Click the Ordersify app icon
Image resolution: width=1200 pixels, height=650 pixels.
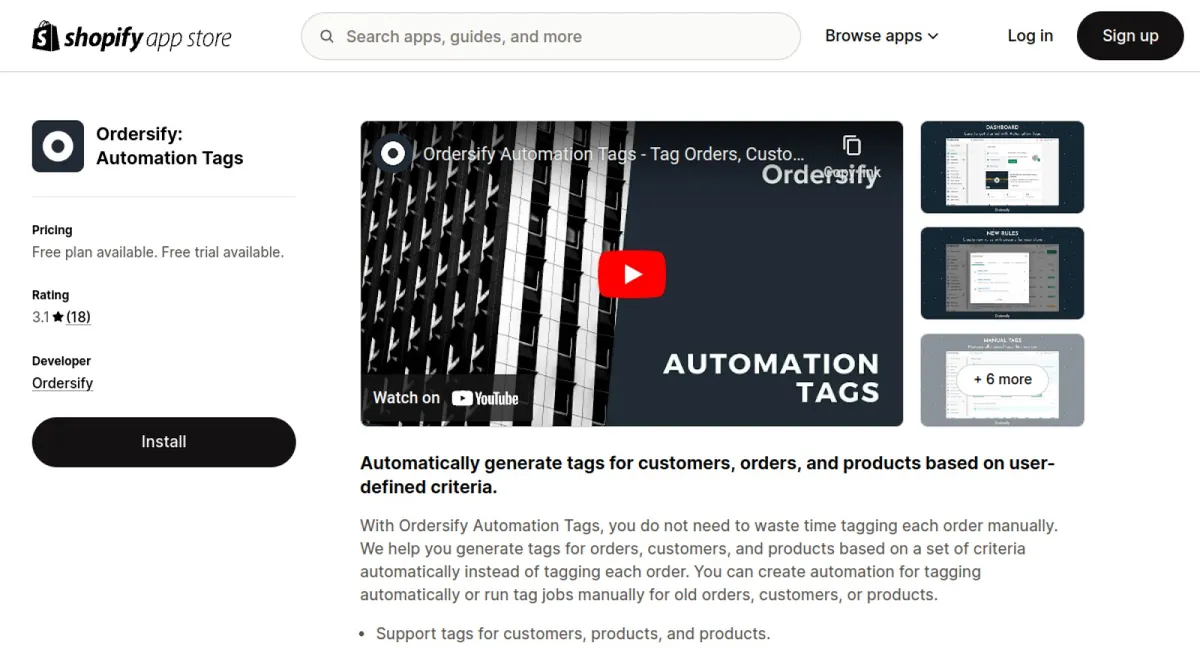coord(58,146)
